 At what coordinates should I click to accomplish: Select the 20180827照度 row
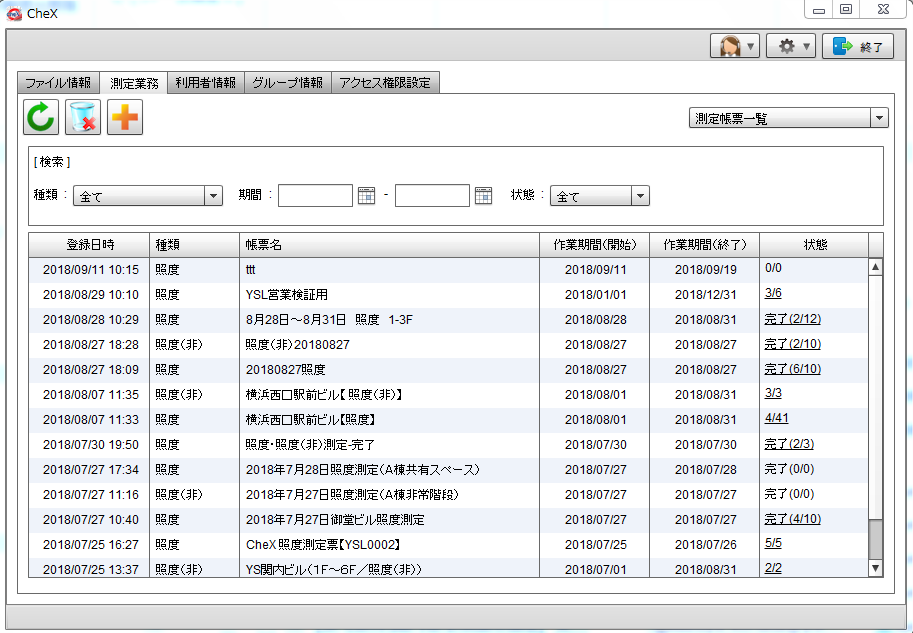coord(448,370)
